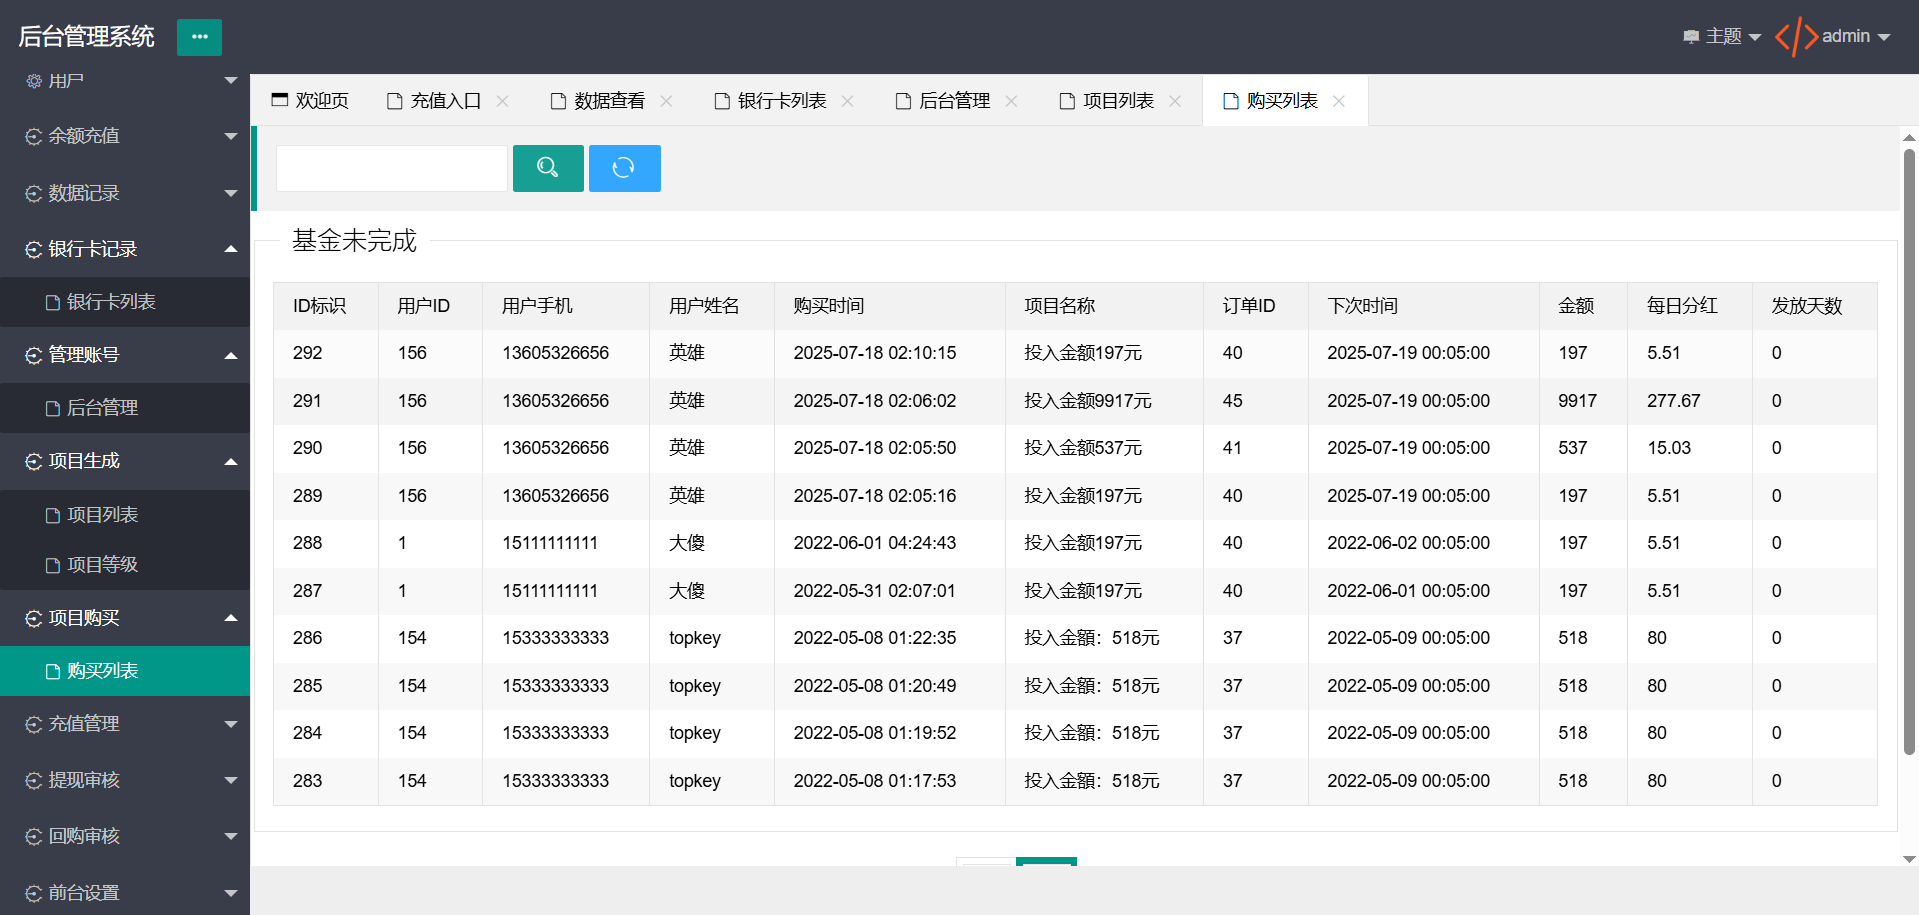Viewport: 1919px width, 915px height.
Task: Click the 充值管理 sidebar icon
Action: pyautogui.click(x=34, y=725)
